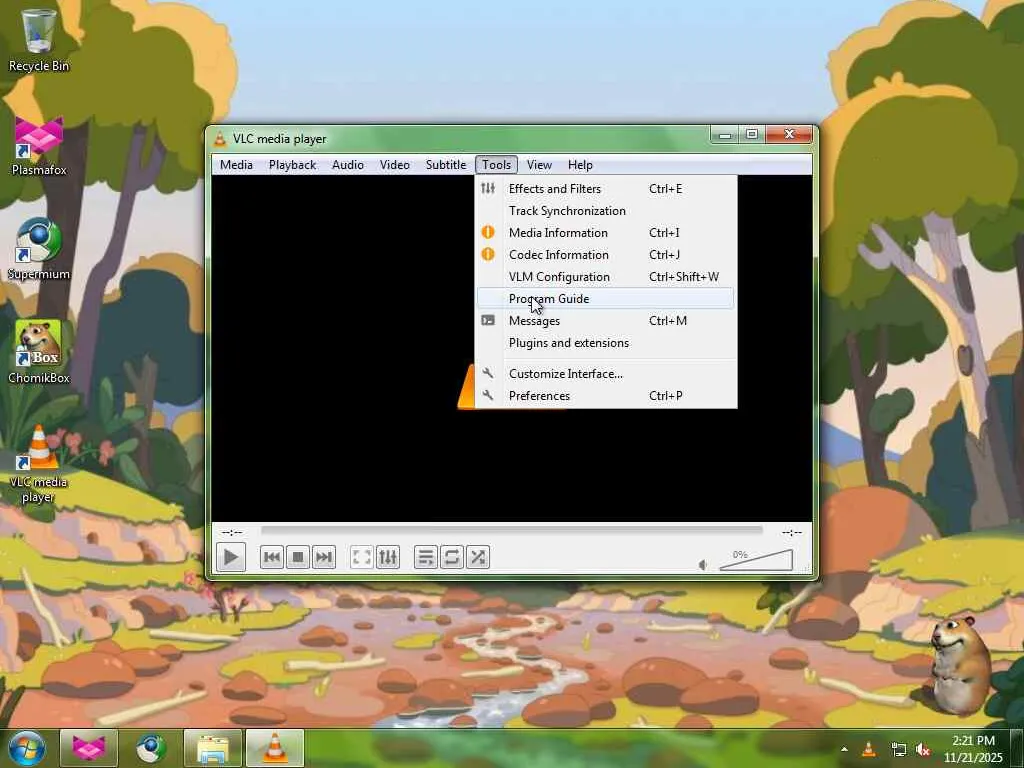Select the Plasmafox desktop shortcut
The image size is (1024, 768).
click(x=39, y=146)
